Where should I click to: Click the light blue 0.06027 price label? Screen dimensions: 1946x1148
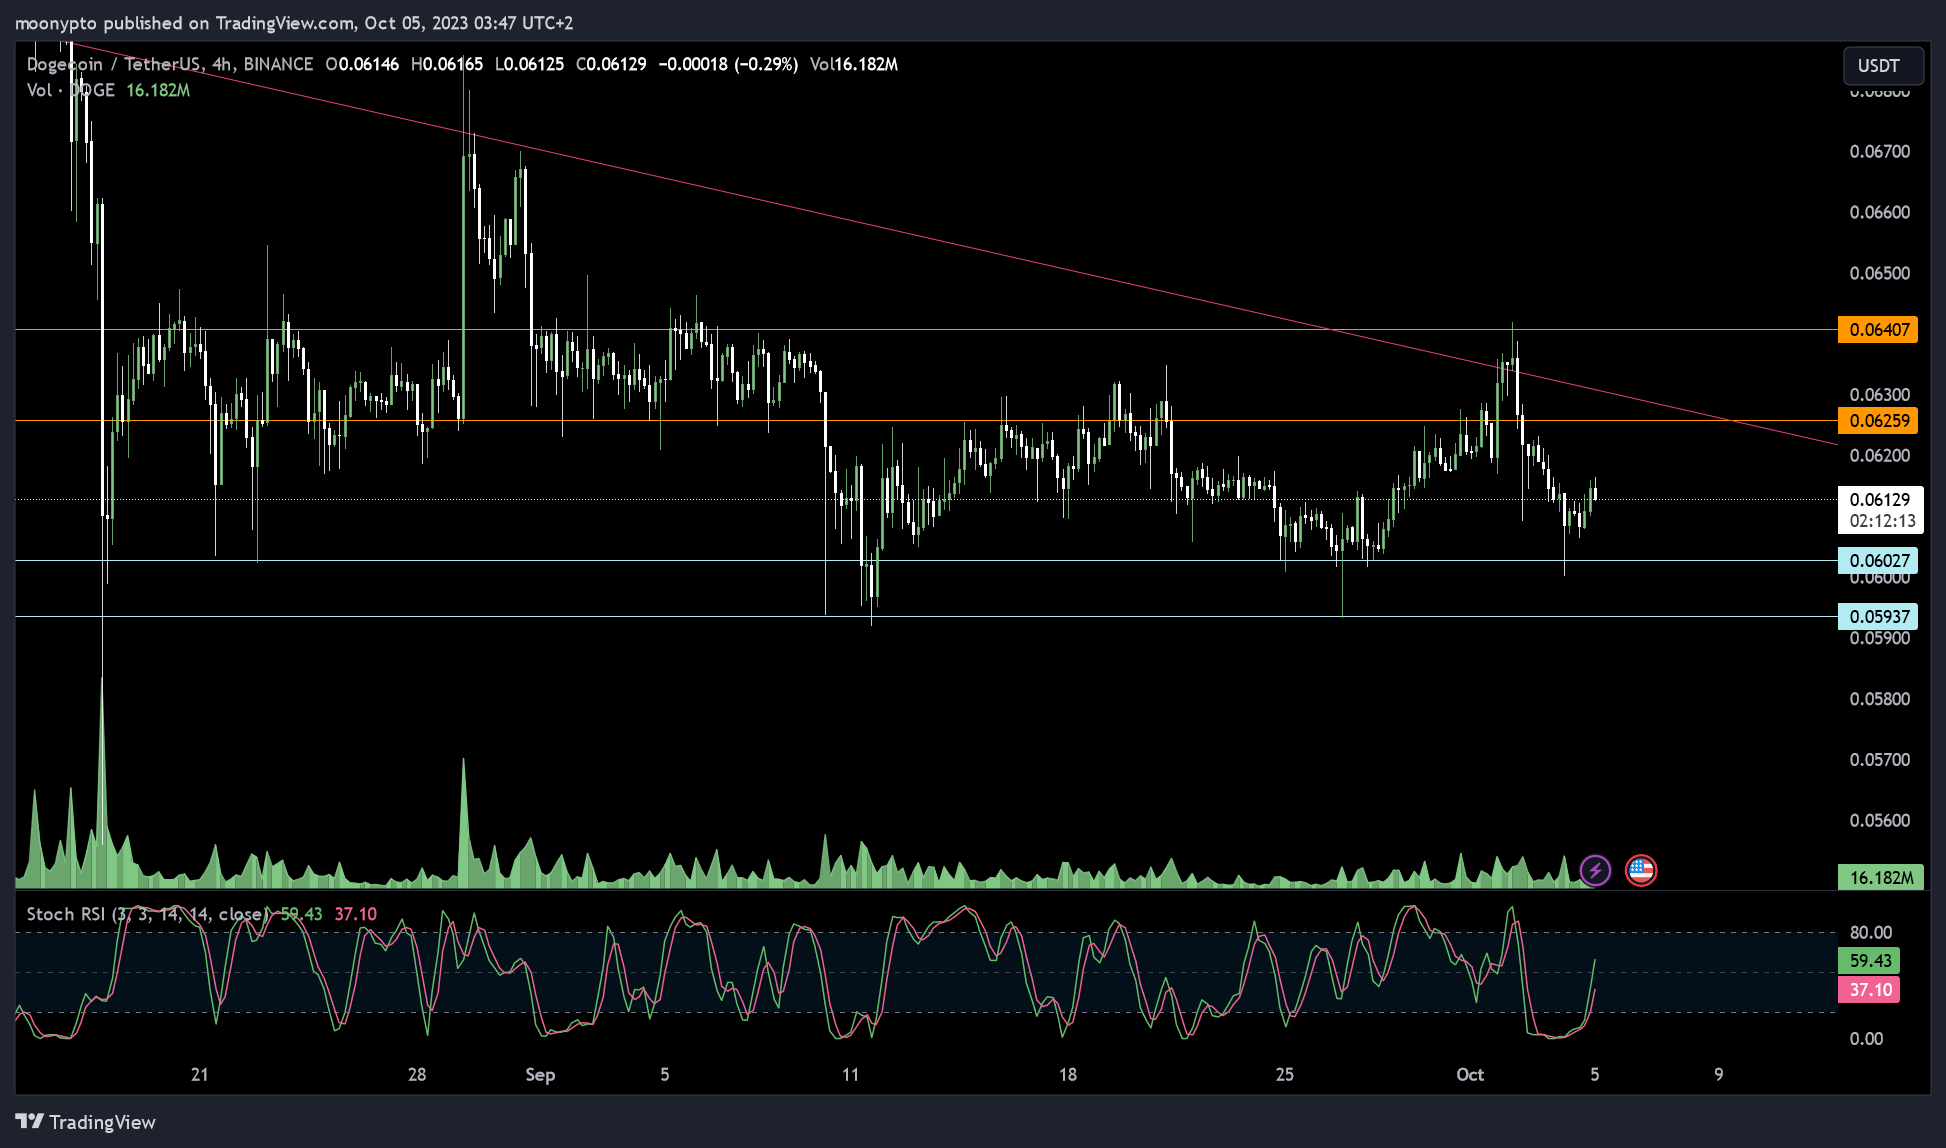(x=1878, y=561)
